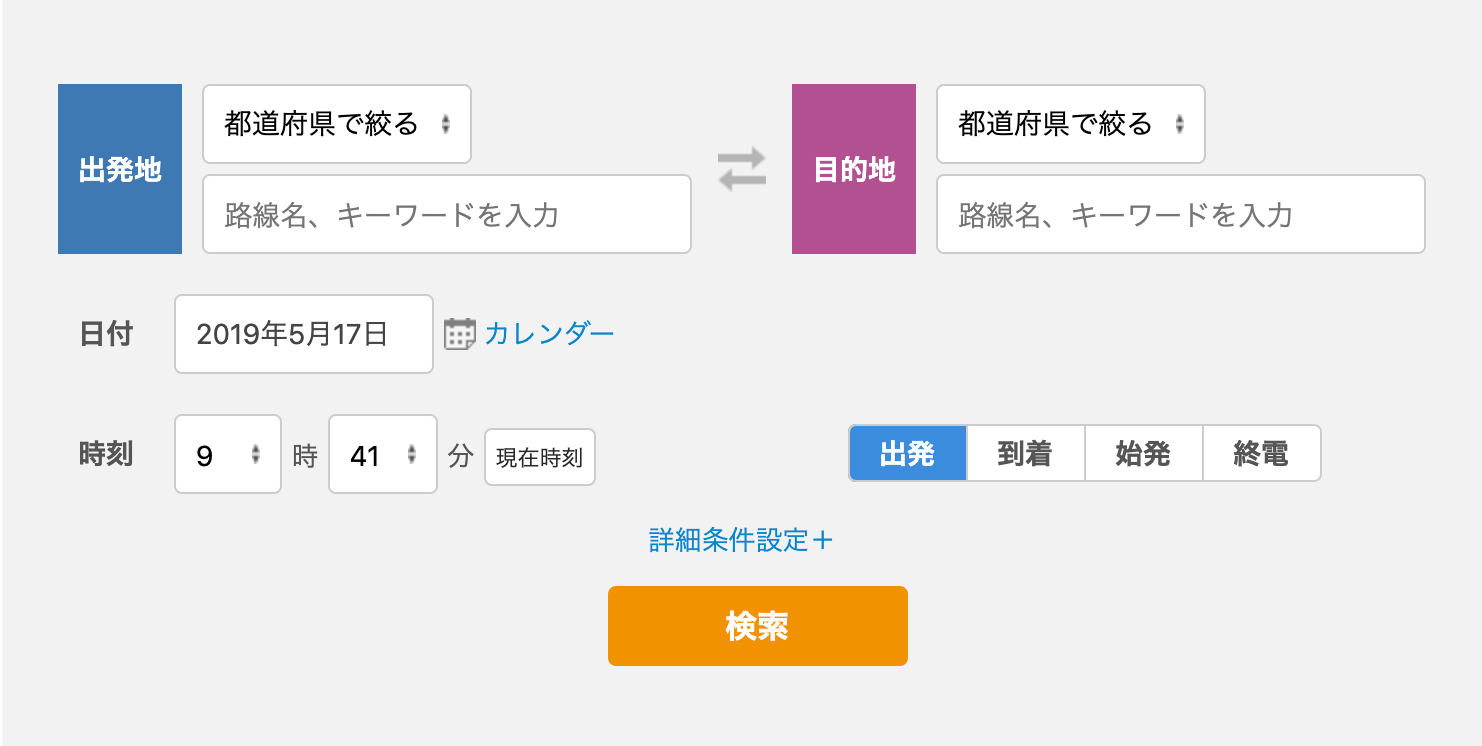Select the 到着 arrival option

[x=1024, y=453]
